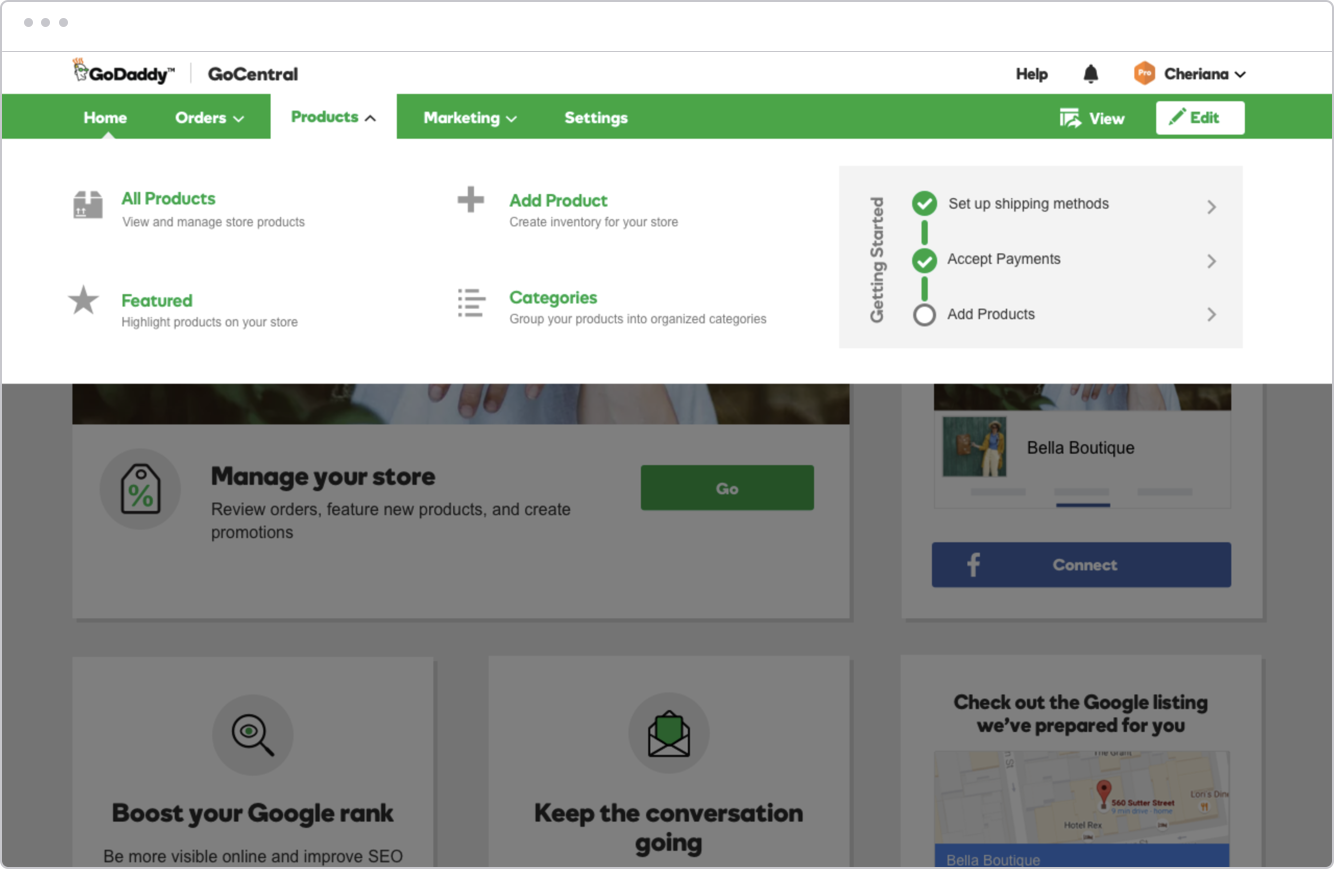This screenshot has width=1334, height=869.
Task: Click 'Bella Boutique' blue map caption
Action: click(993, 859)
